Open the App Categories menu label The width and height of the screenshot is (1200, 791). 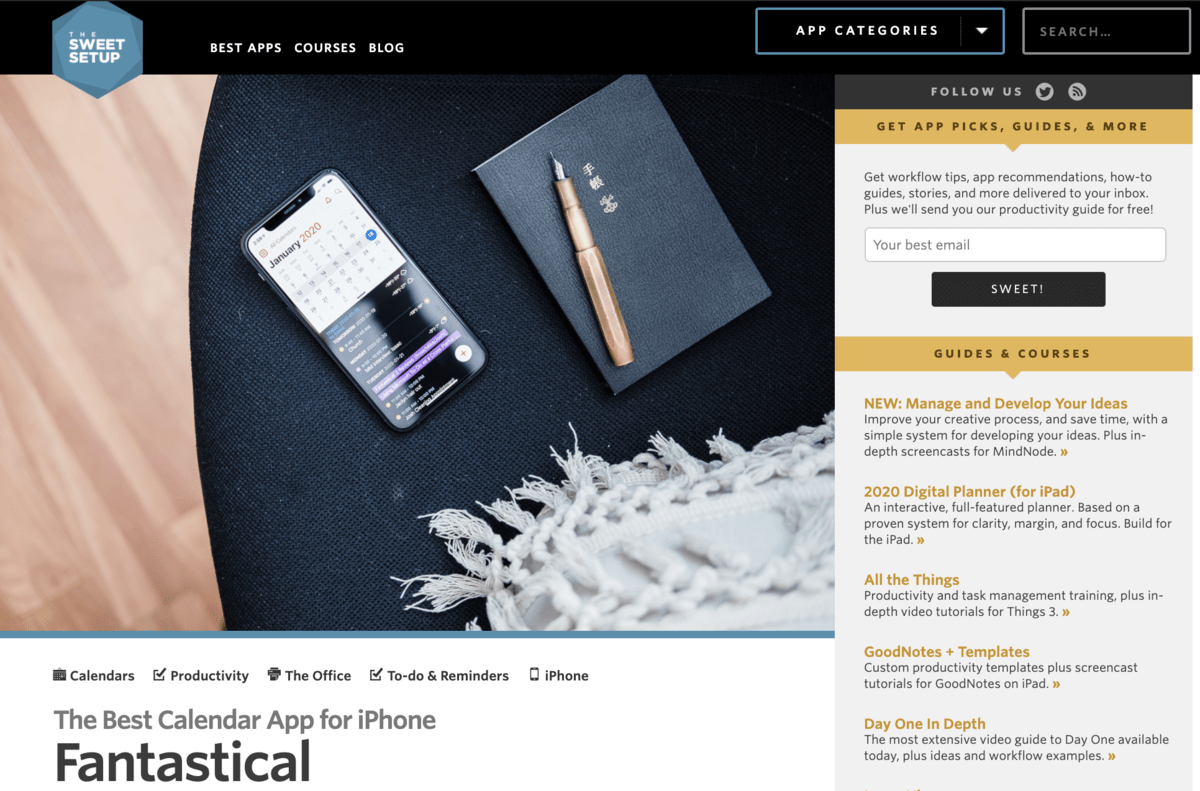tap(867, 31)
